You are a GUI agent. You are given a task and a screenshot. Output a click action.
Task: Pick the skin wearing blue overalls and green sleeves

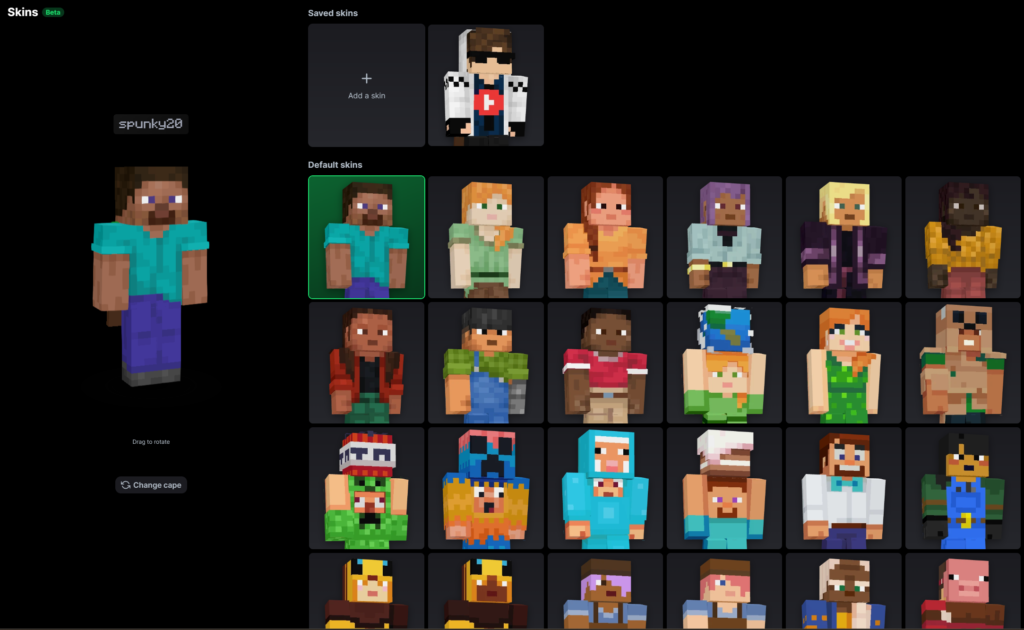485,363
